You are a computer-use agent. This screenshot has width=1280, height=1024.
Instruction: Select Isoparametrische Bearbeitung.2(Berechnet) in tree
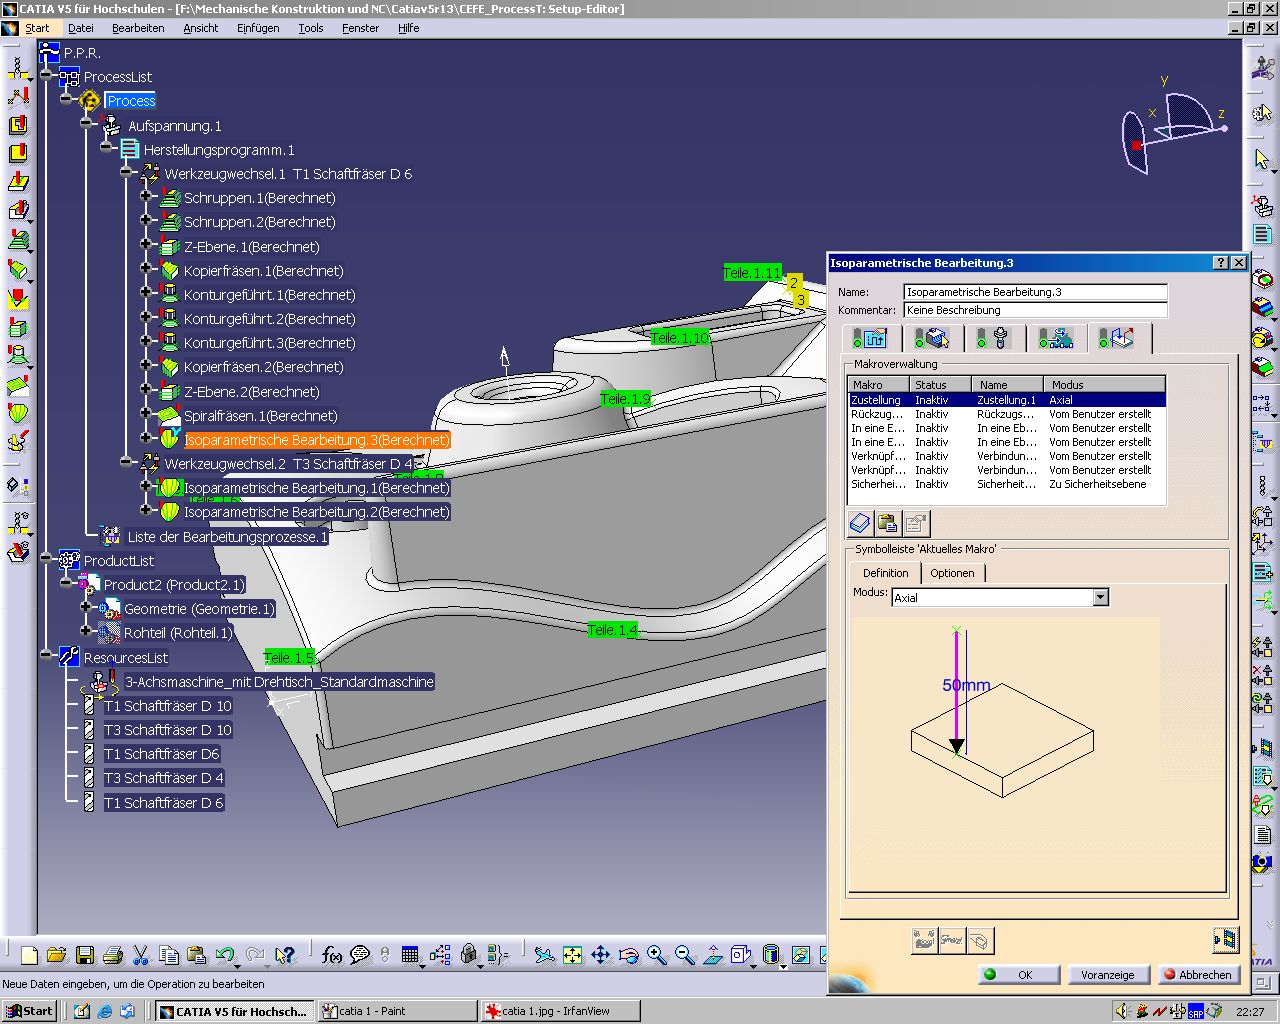point(316,512)
